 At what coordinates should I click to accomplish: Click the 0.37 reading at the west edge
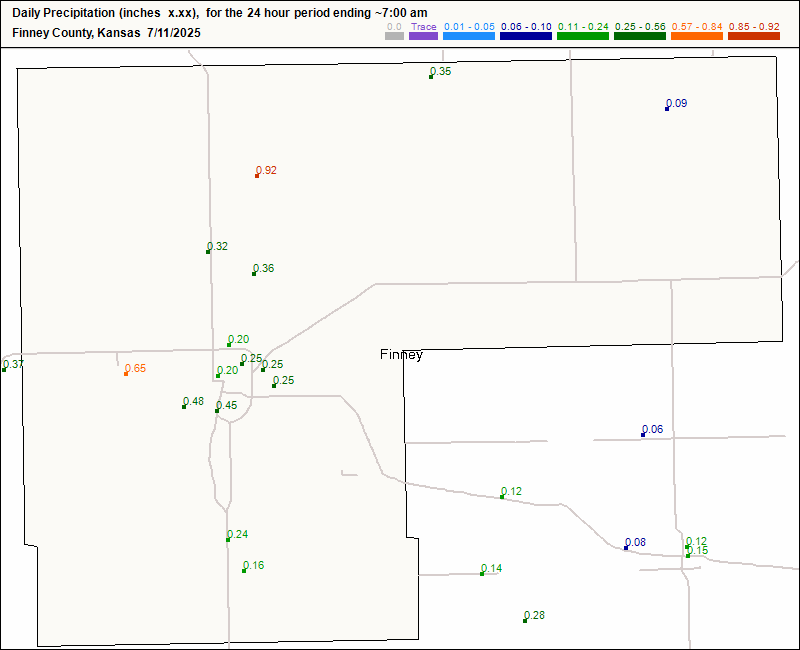(13, 364)
